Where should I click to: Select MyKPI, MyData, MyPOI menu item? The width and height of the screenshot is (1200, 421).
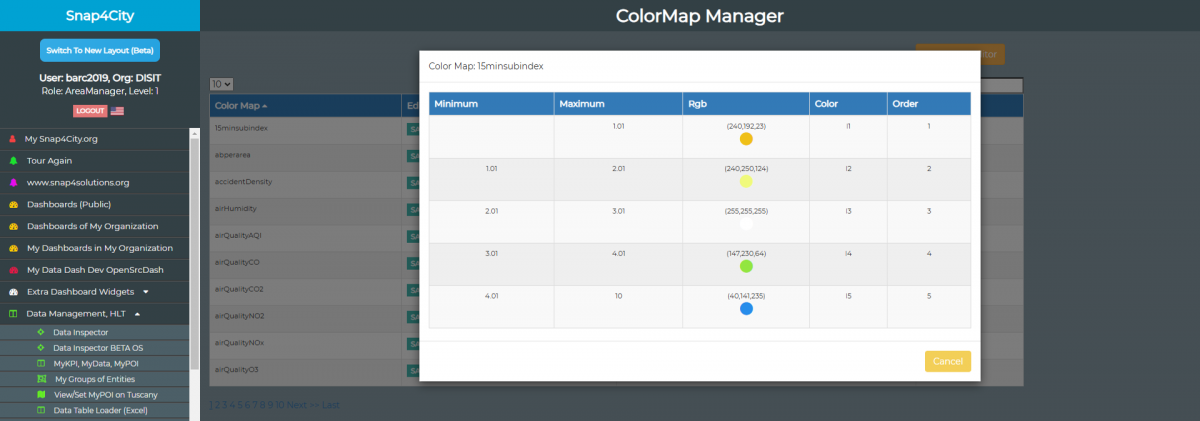(97, 363)
